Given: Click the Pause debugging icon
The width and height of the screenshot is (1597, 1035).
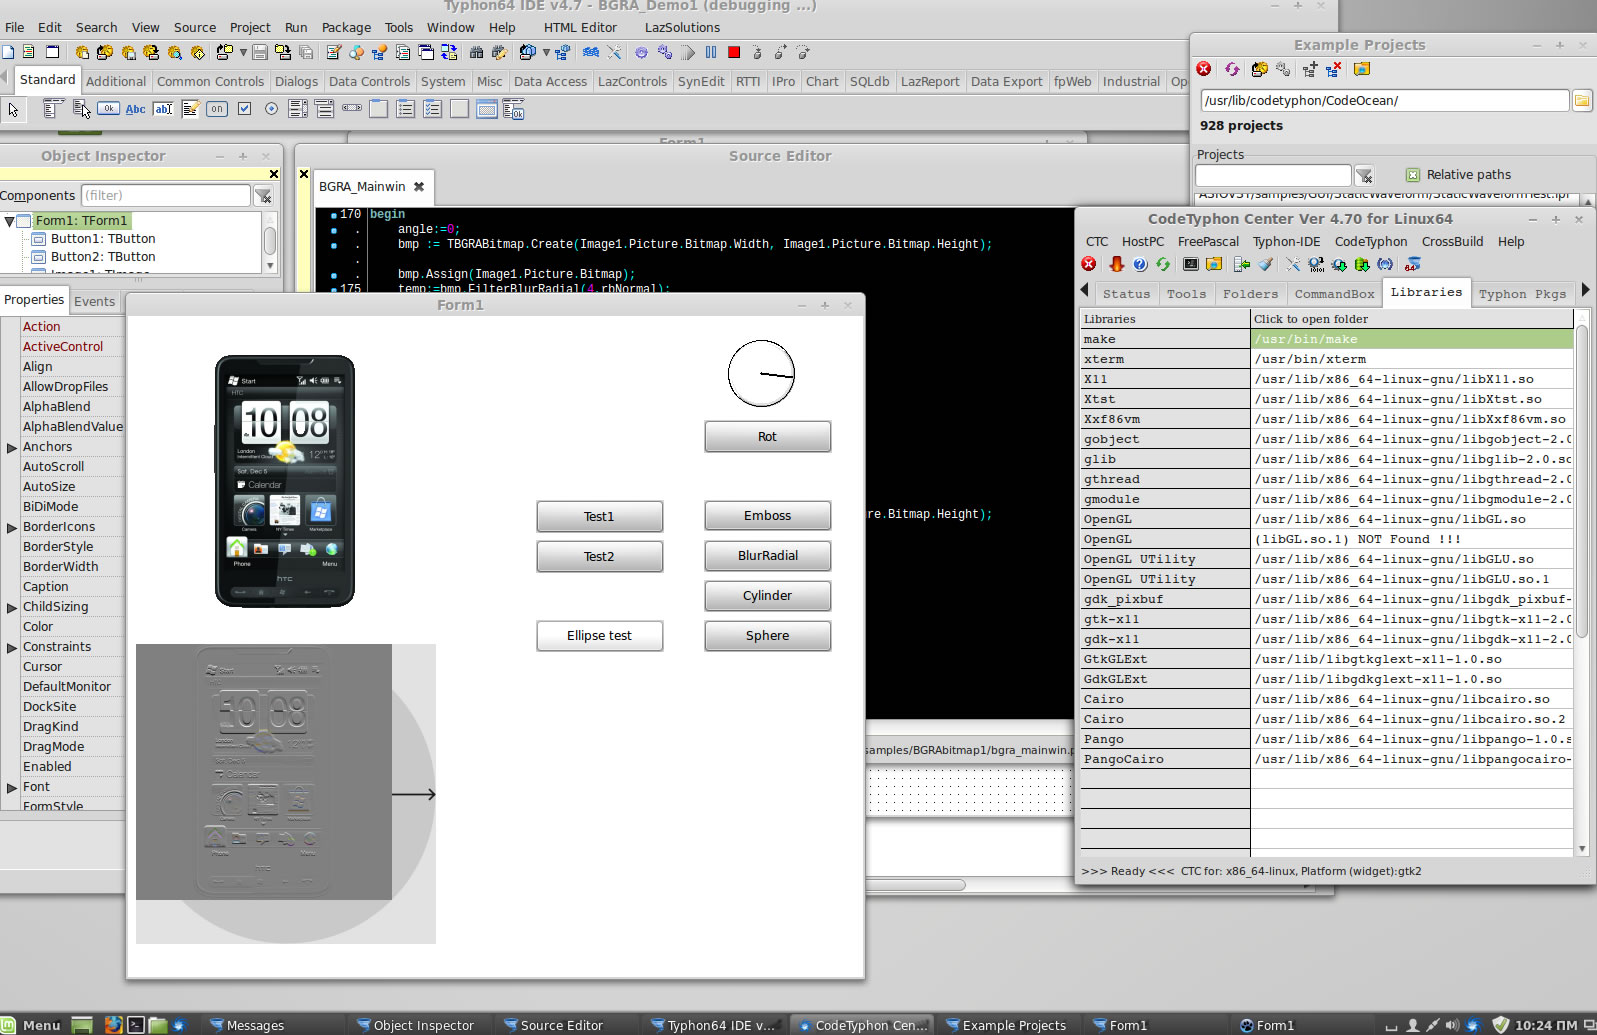Looking at the screenshot, I should point(711,52).
